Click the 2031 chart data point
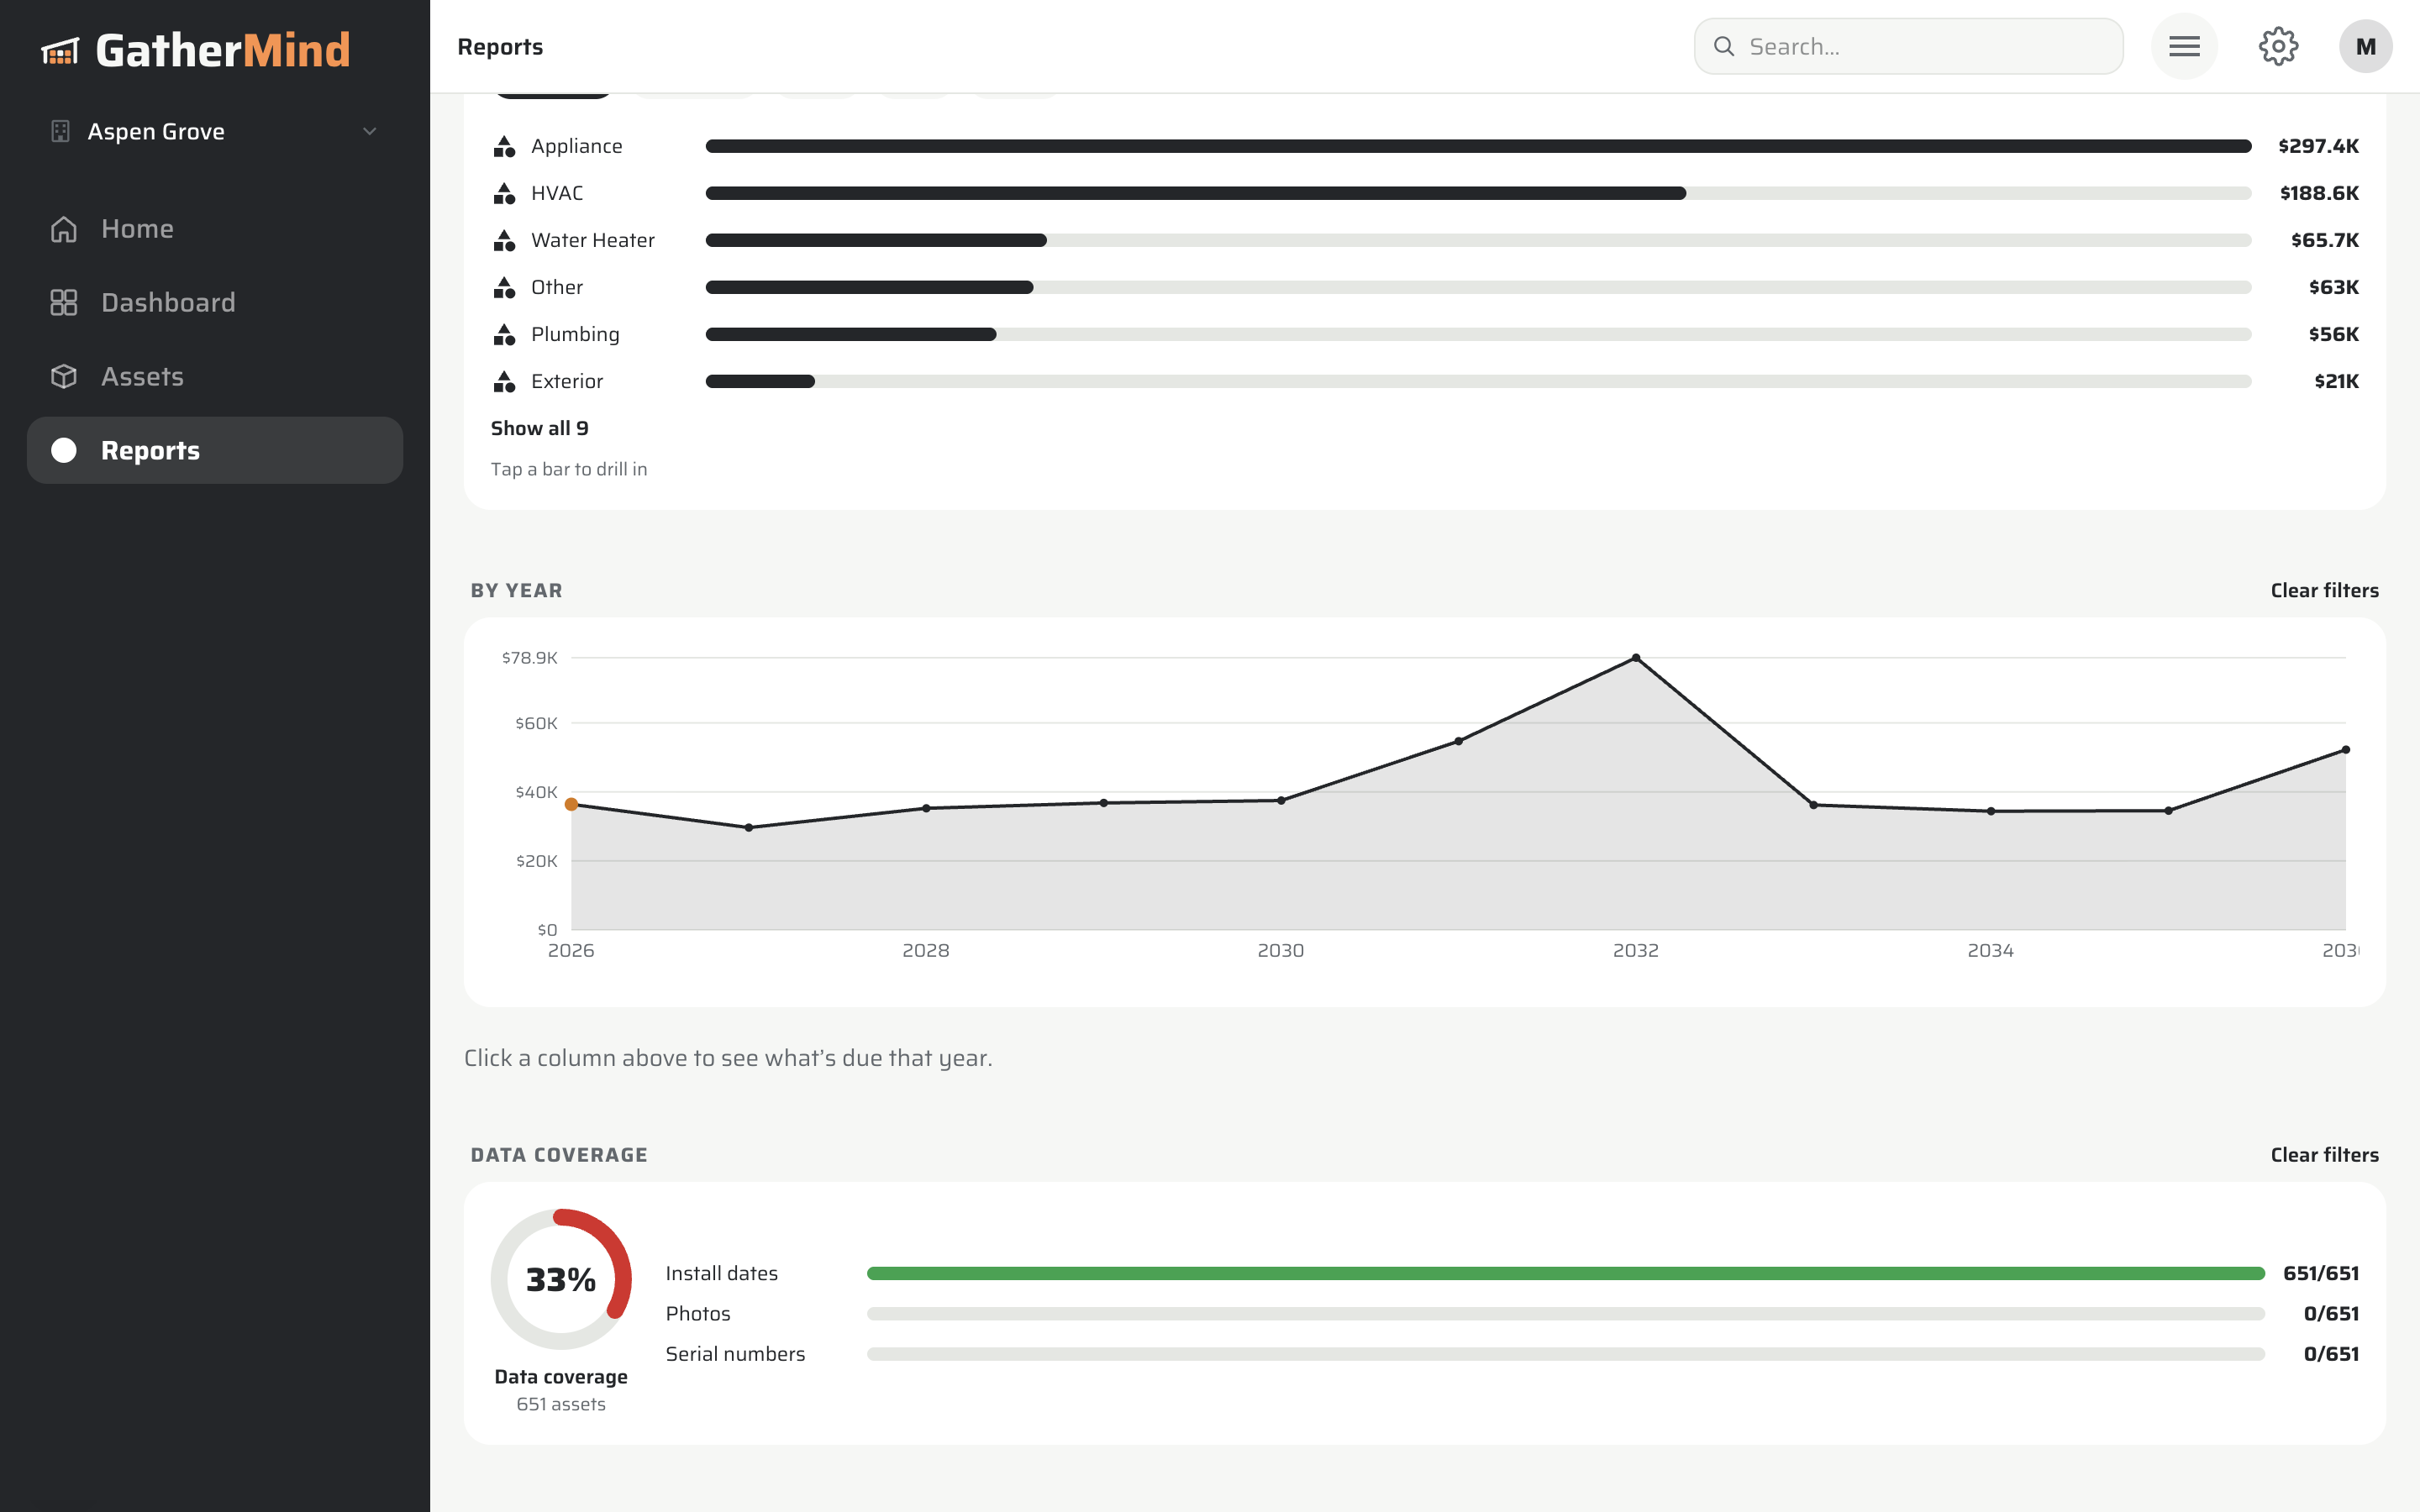The height and width of the screenshot is (1512, 2420). click(1458, 741)
